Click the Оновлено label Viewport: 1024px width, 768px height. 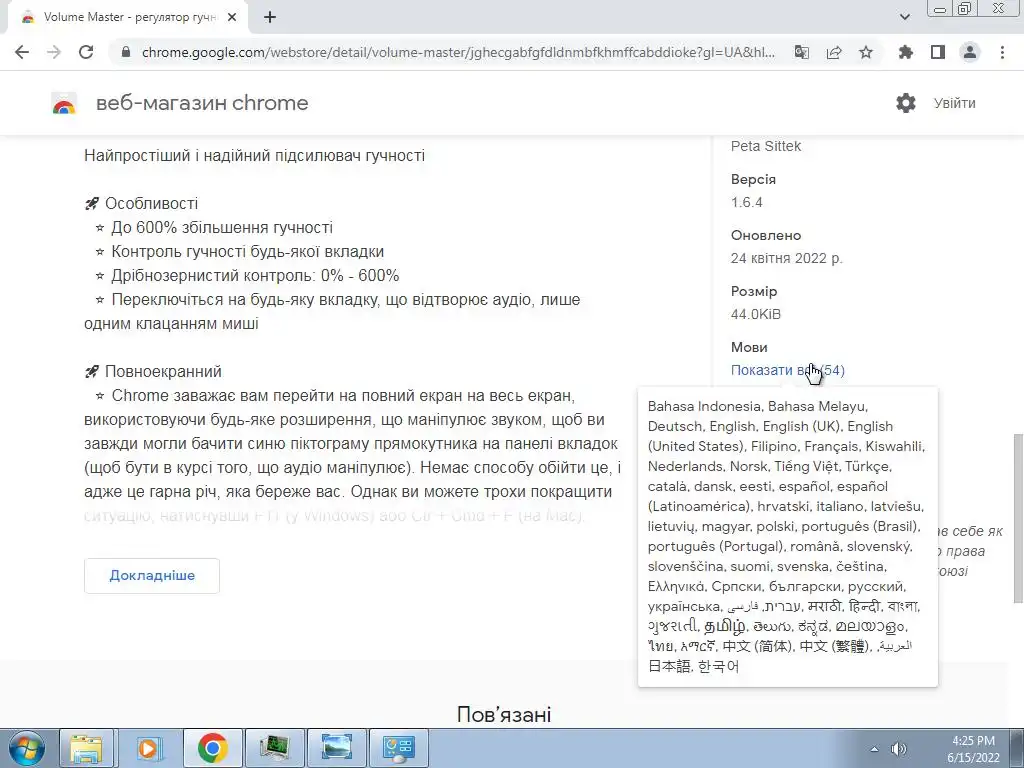pyautogui.click(x=765, y=235)
